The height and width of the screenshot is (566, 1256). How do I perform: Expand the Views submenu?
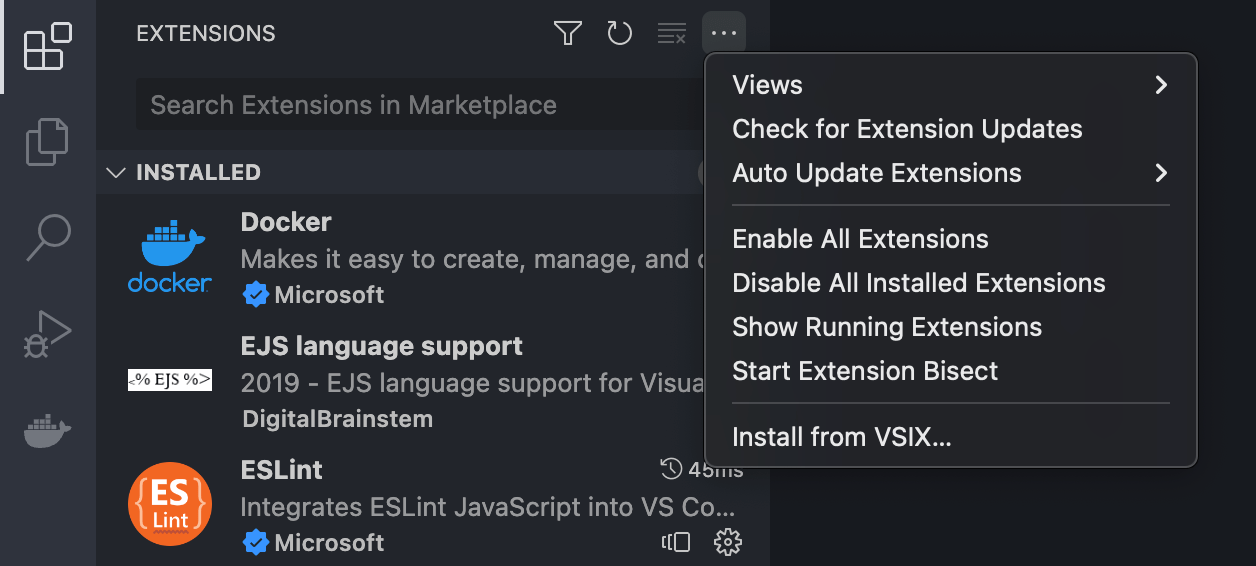(950, 85)
